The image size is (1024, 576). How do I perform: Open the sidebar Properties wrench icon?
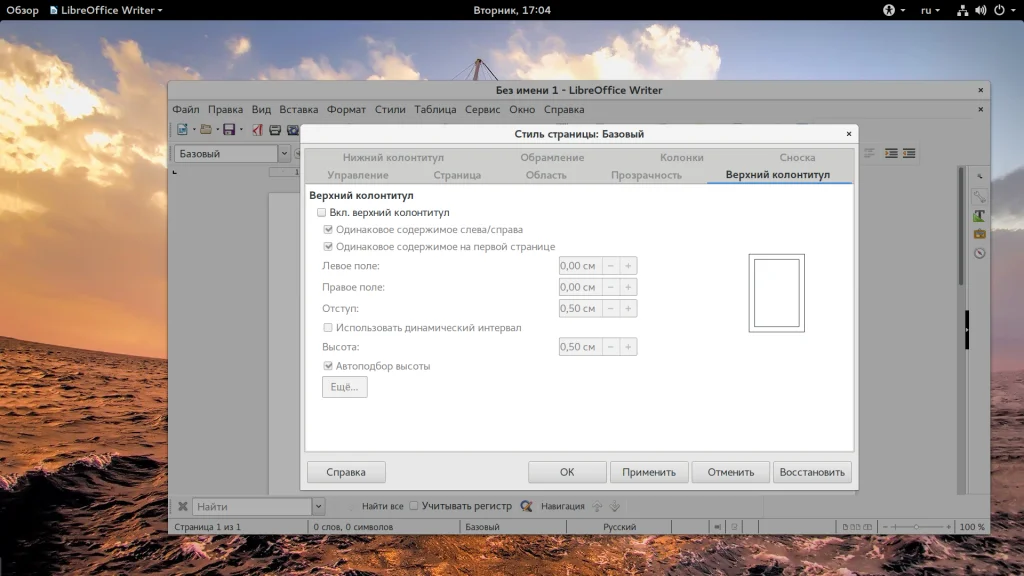(x=979, y=197)
